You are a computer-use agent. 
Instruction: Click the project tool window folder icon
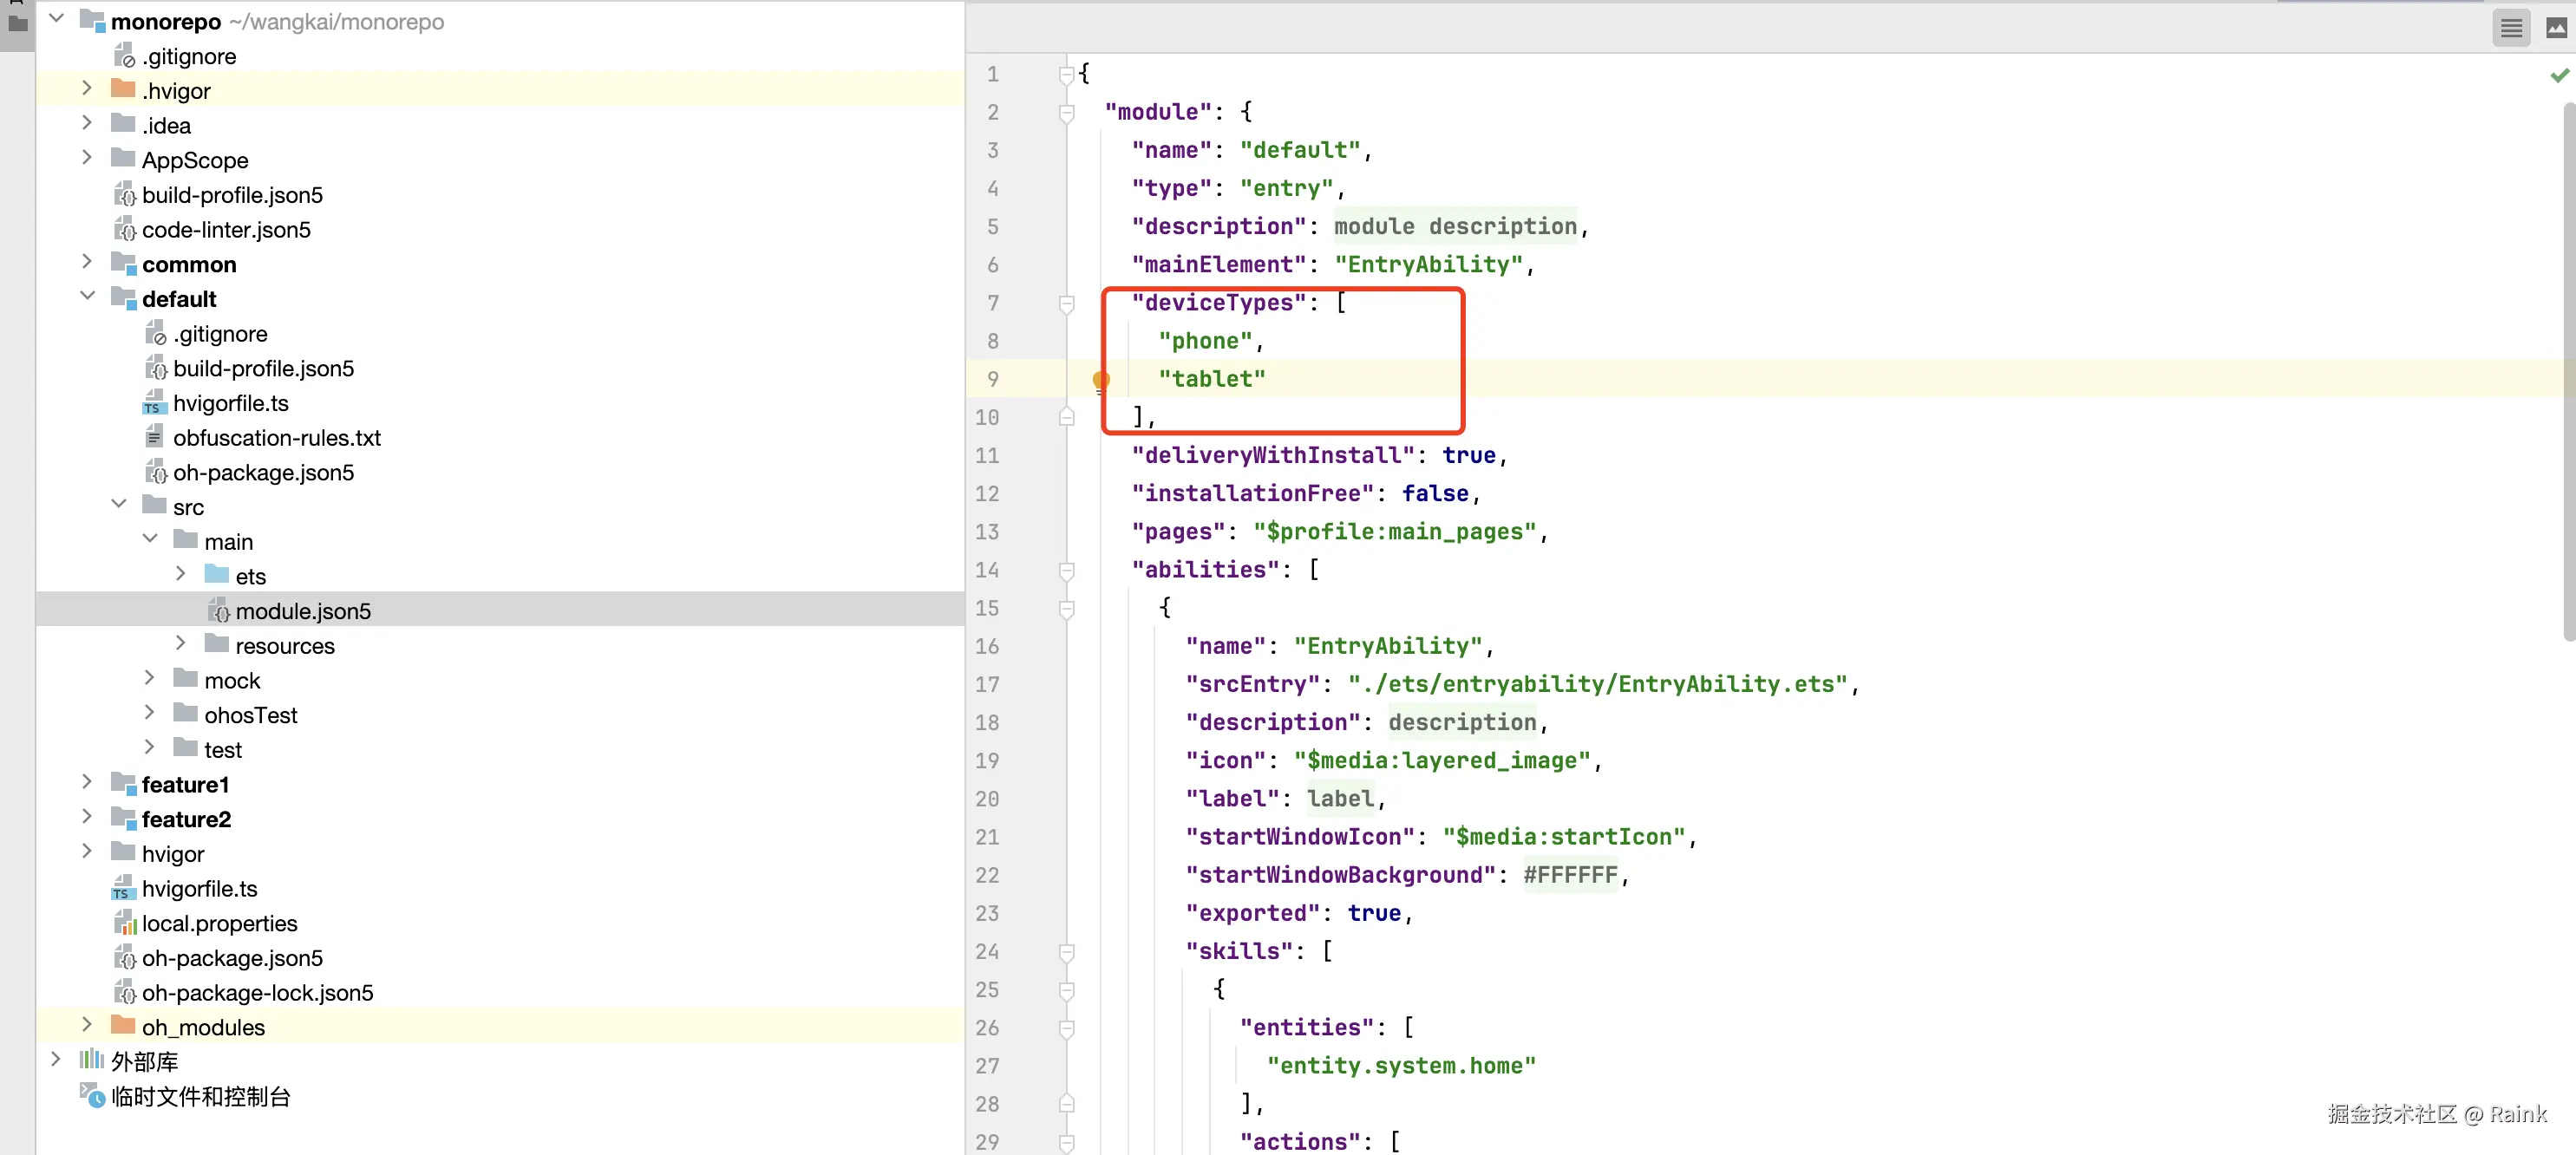tap(17, 22)
